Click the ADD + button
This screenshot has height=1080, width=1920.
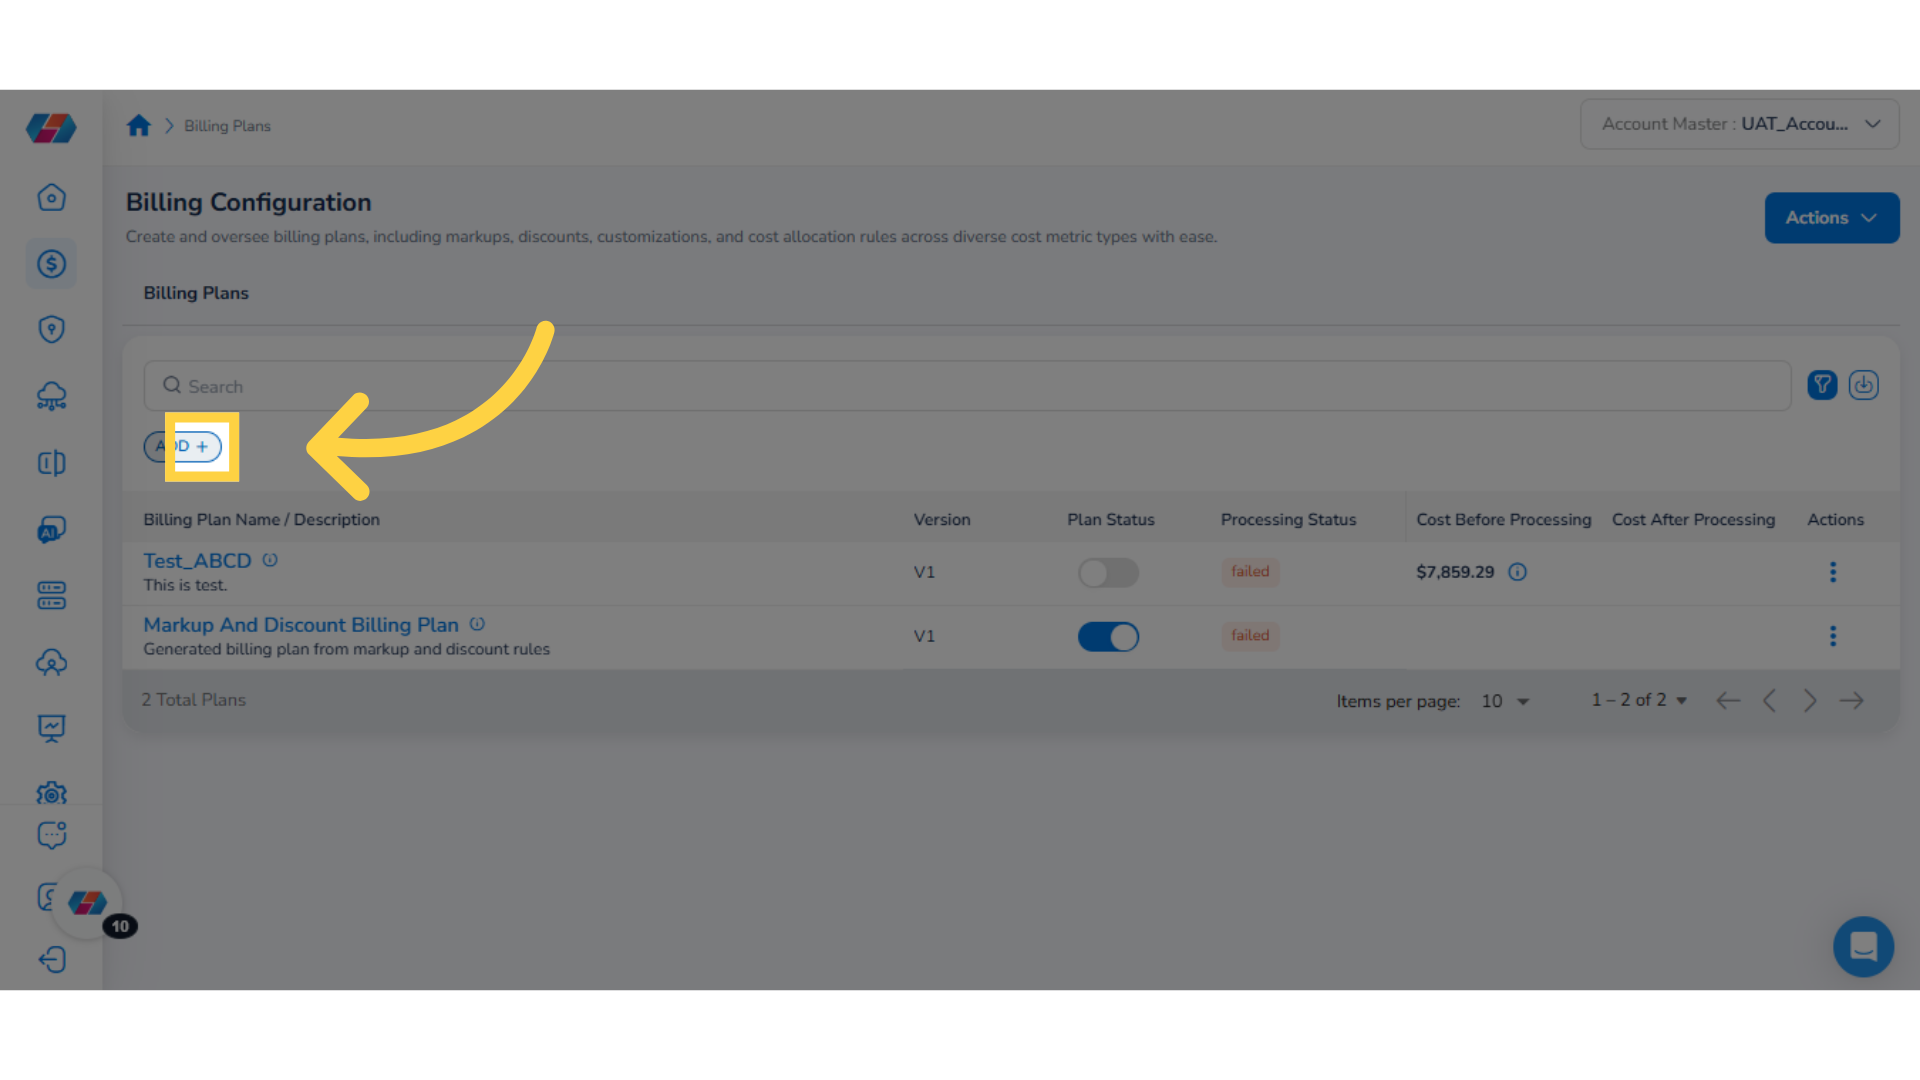183,446
